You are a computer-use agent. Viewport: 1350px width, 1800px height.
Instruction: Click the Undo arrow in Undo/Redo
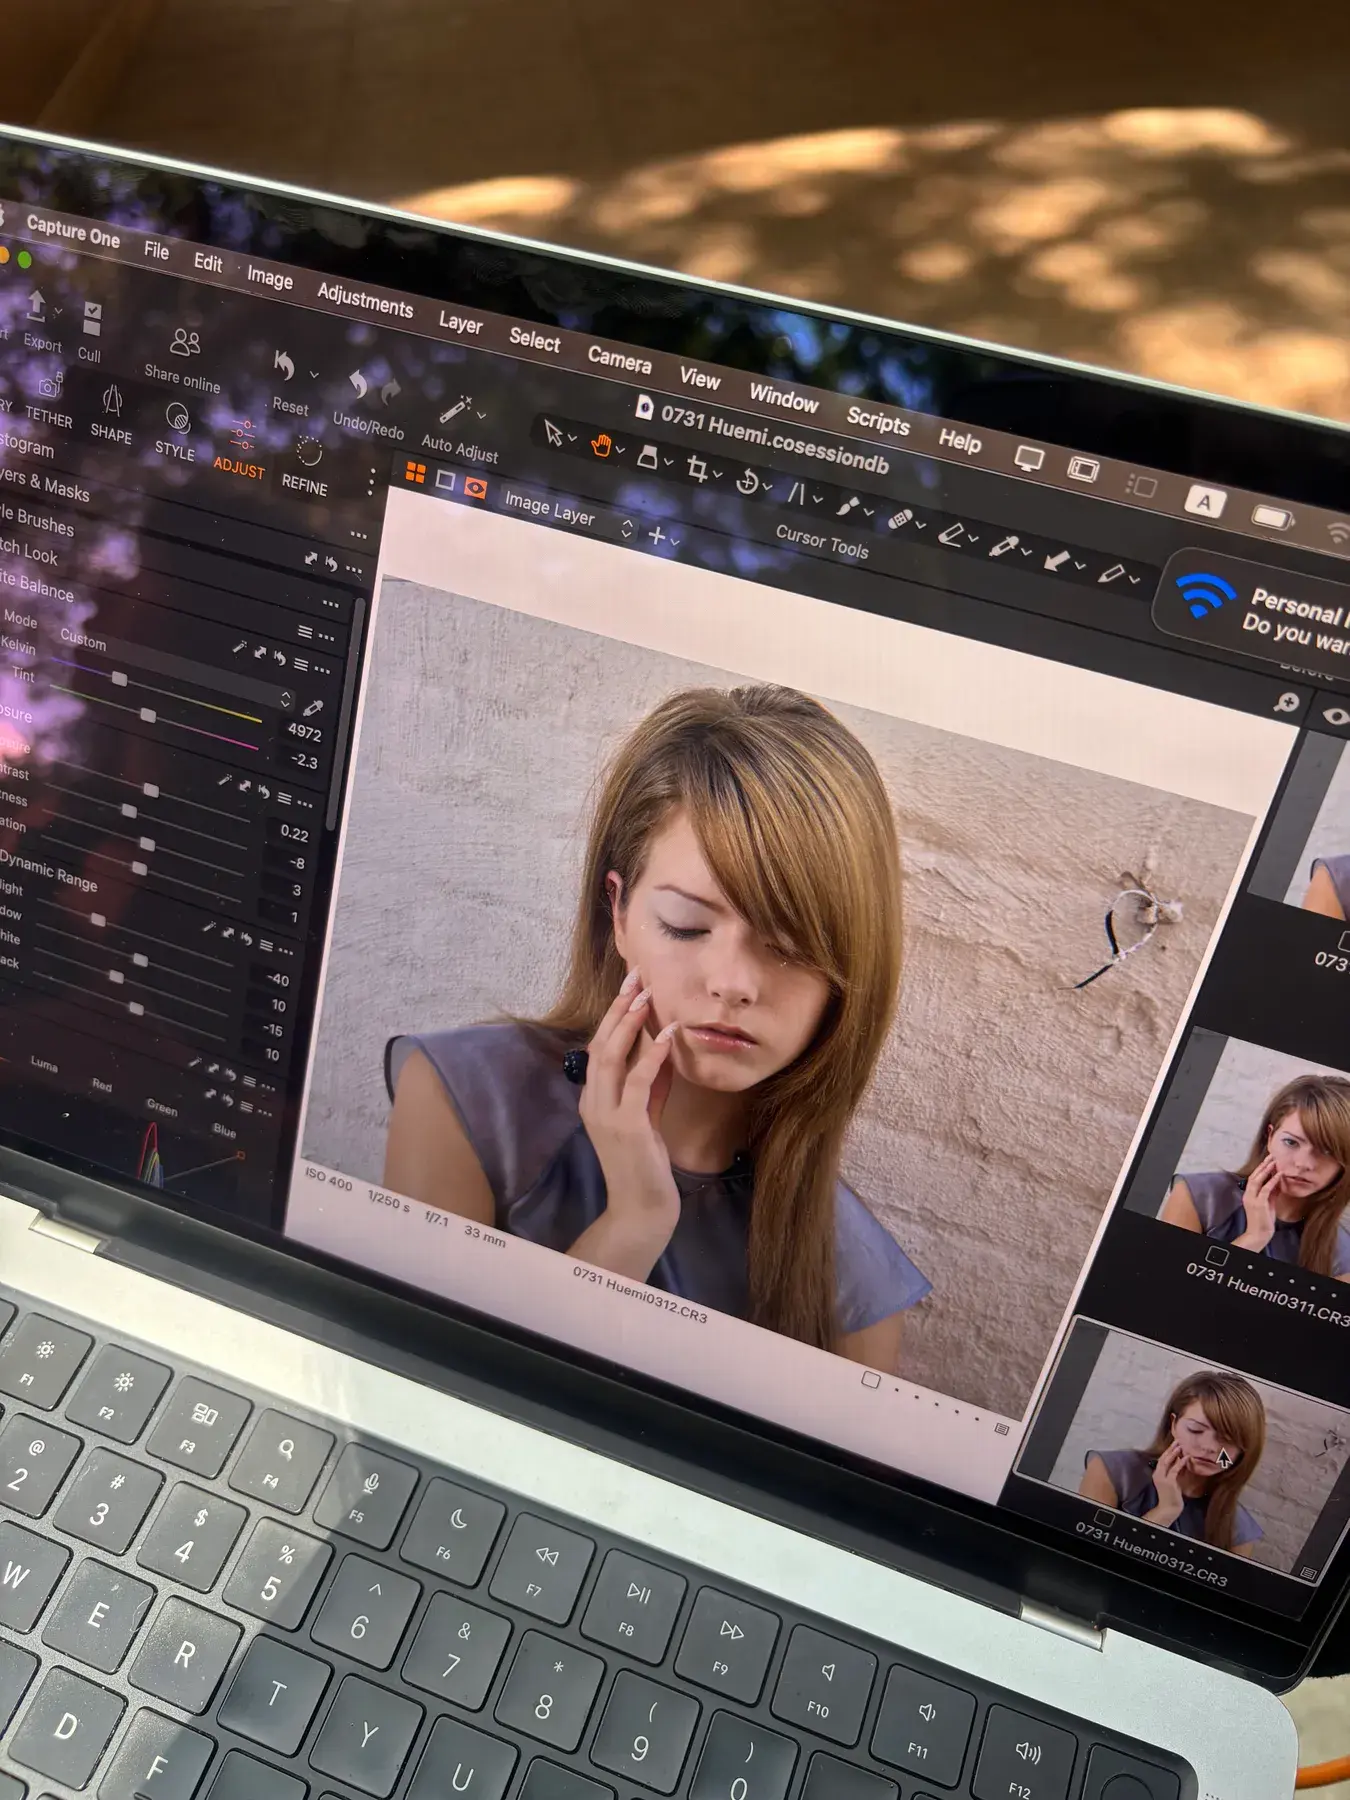[x=357, y=384]
